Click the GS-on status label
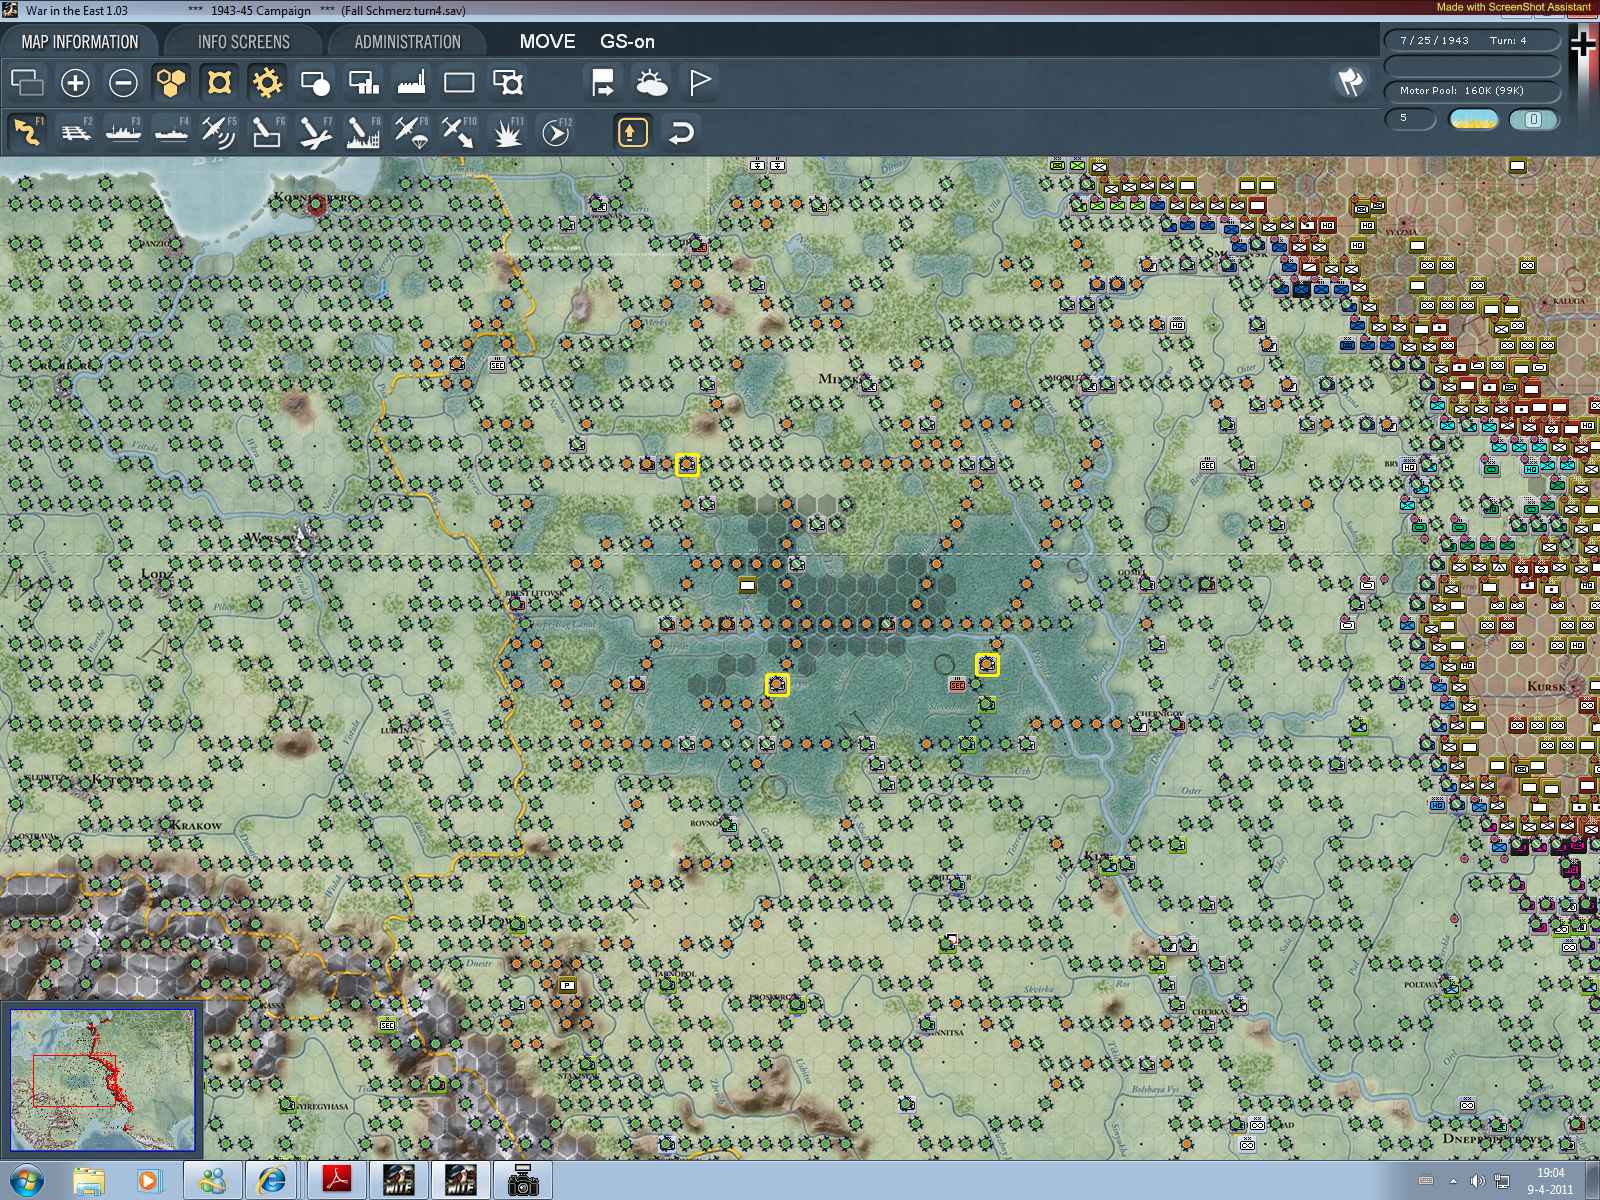The height and width of the screenshot is (1200, 1600). click(627, 42)
